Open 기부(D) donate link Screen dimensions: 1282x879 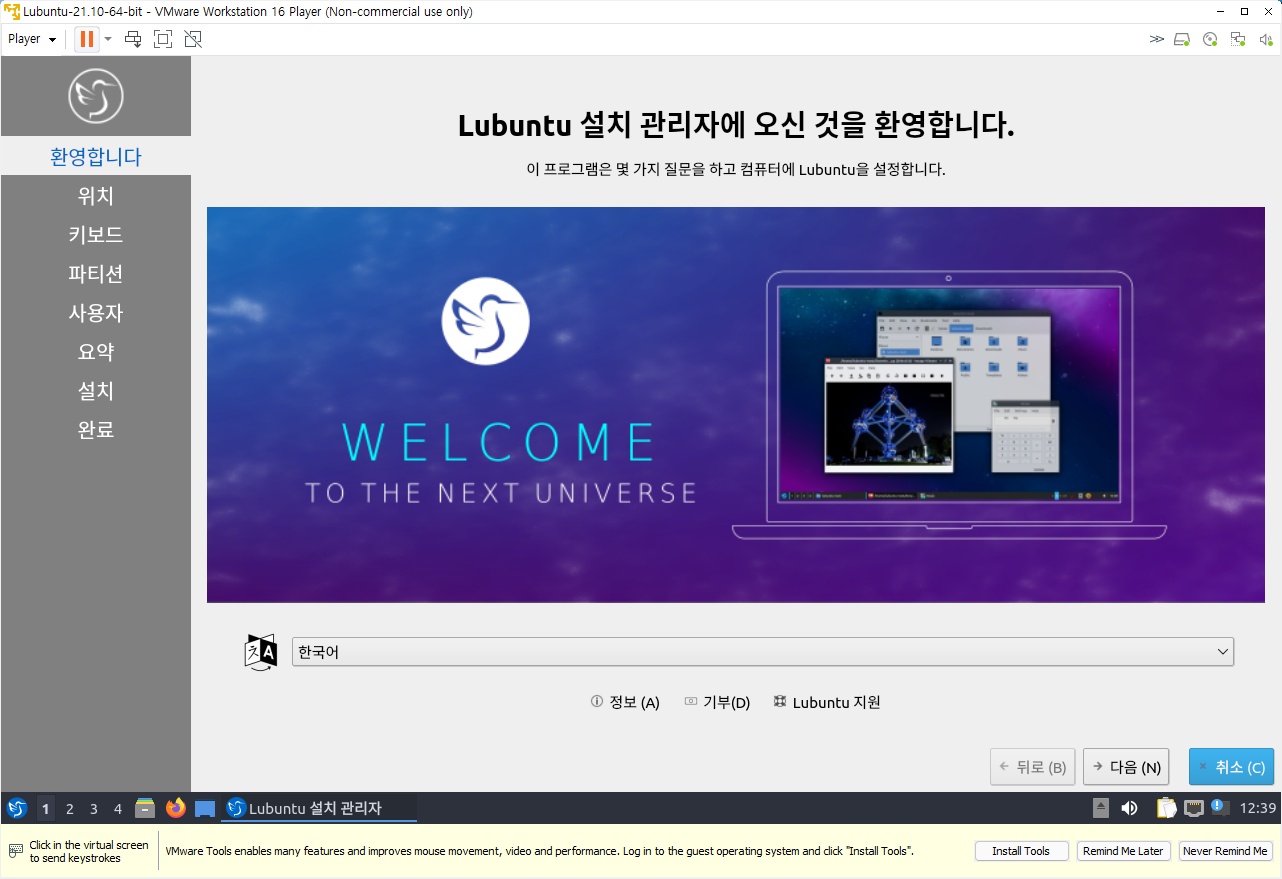click(717, 702)
